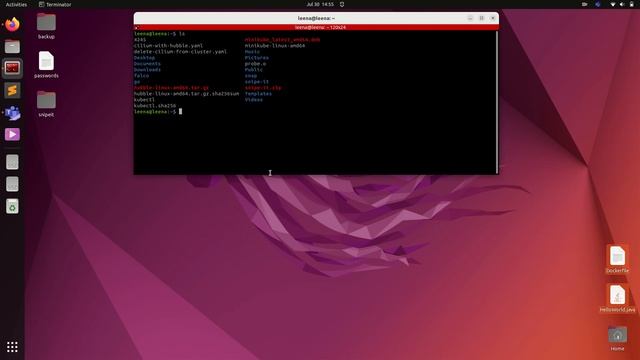
Task: Click the red snipe-it.zip file name
Action: point(263,88)
